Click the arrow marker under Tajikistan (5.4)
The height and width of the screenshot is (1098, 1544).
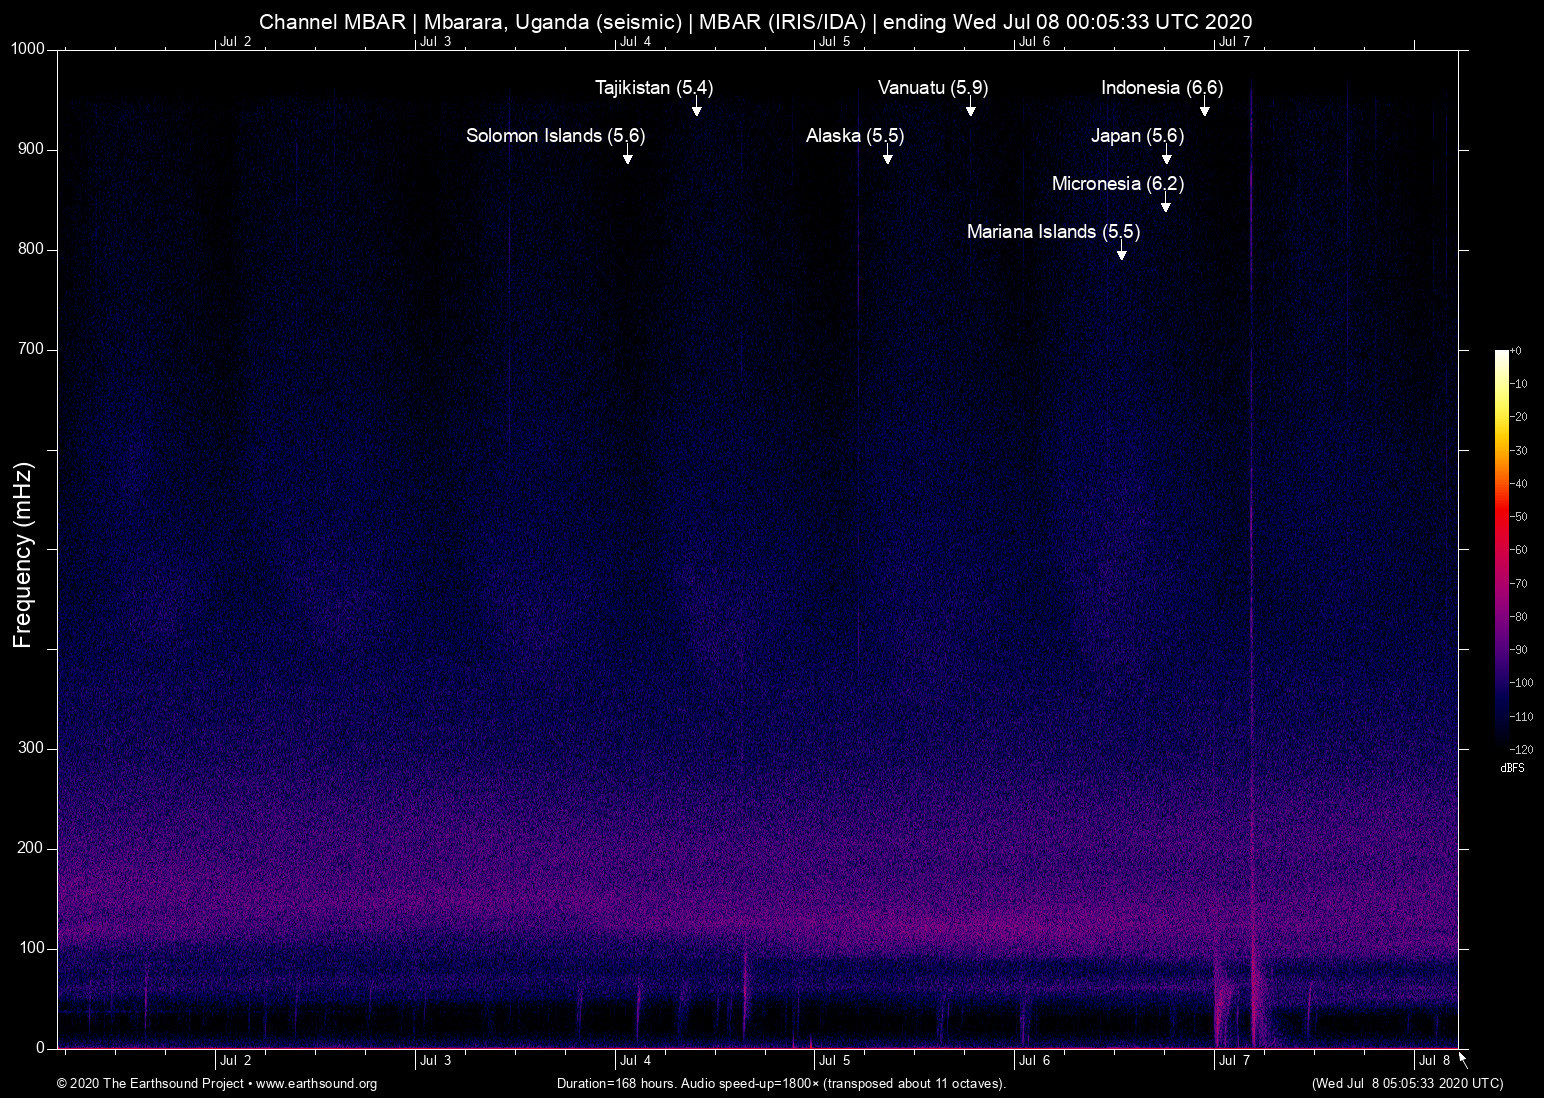pyautogui.click(x=696, y=109)
